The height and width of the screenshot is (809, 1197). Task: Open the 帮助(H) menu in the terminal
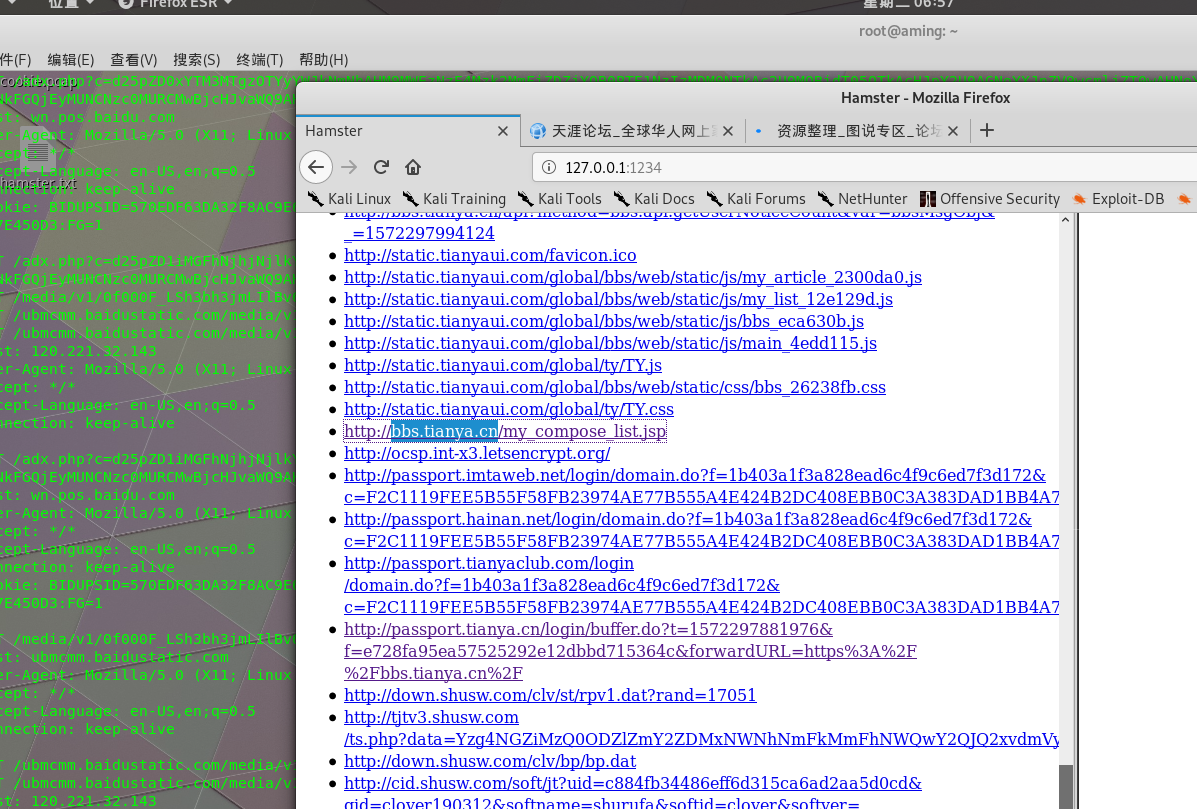point(324,60)
